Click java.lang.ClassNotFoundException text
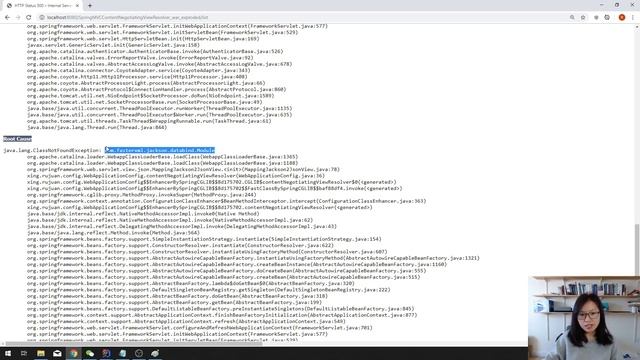Image resolution: width=640 pixels, height=360 pixels. pos(51,150)
